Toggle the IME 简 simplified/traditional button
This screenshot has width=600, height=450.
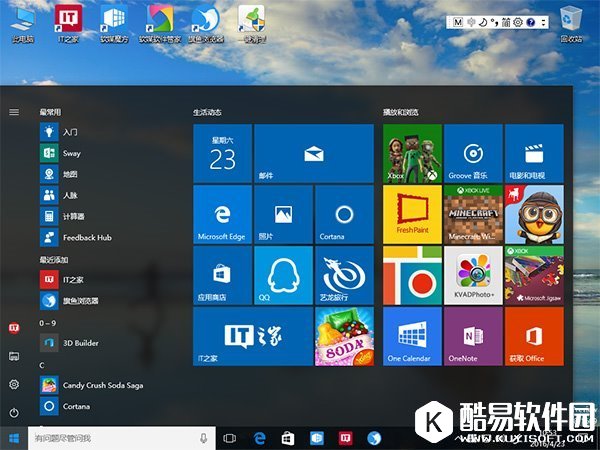click(x=506, y=22)
